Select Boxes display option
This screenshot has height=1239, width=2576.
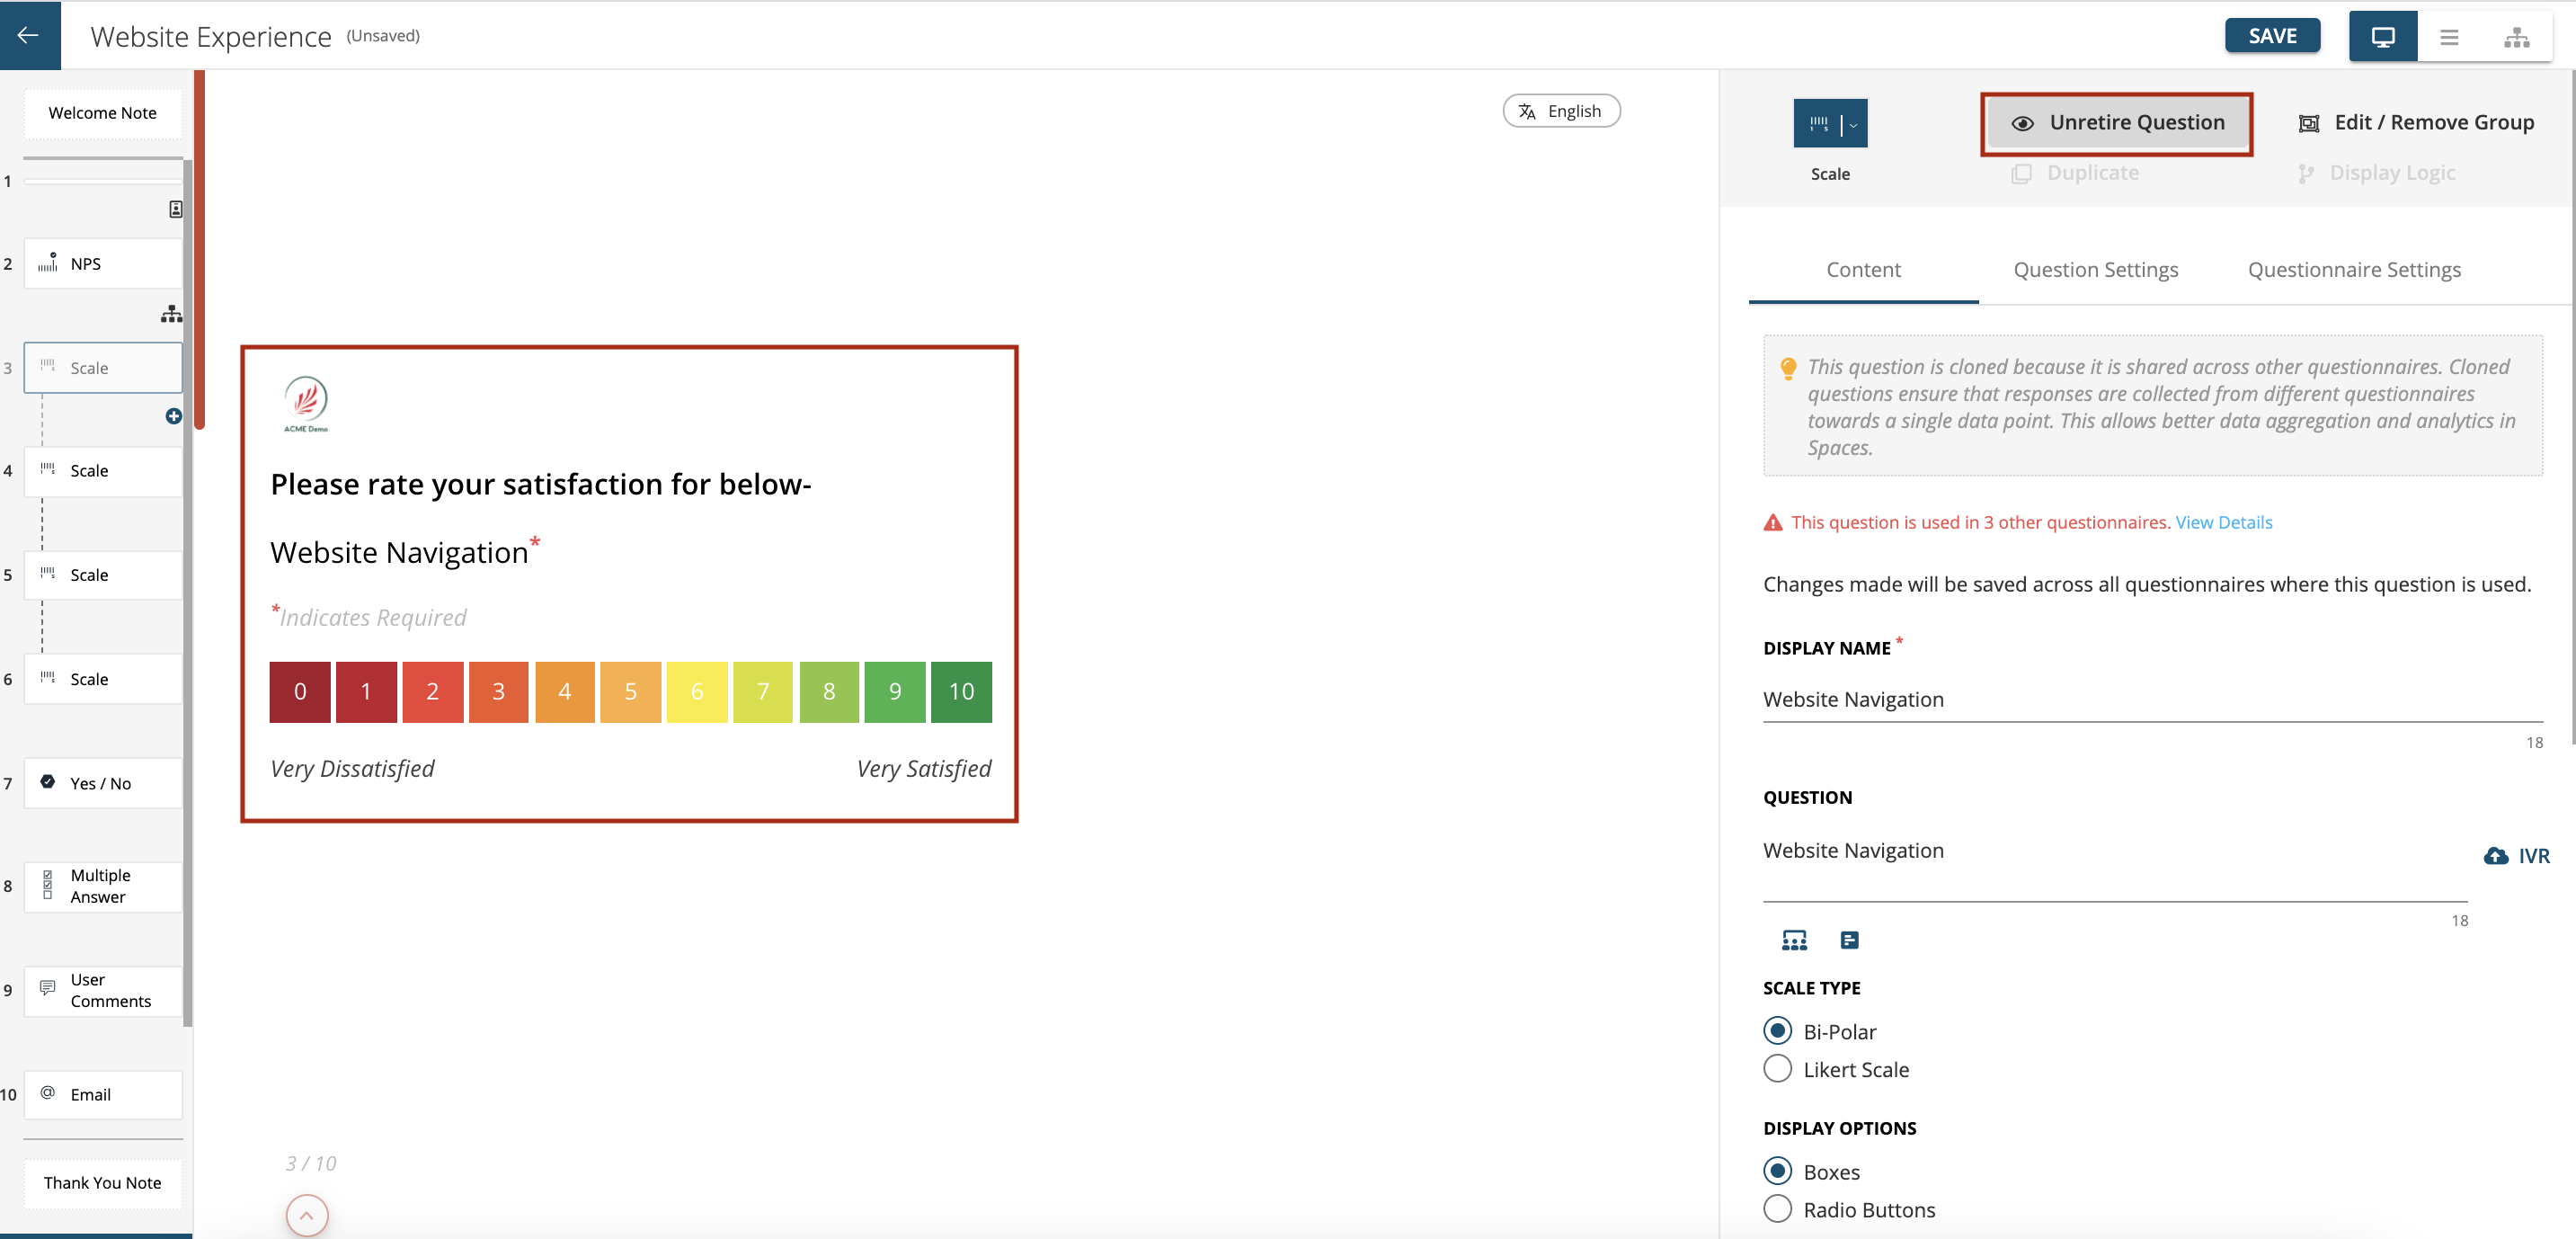click(x=1777, y=1171)
